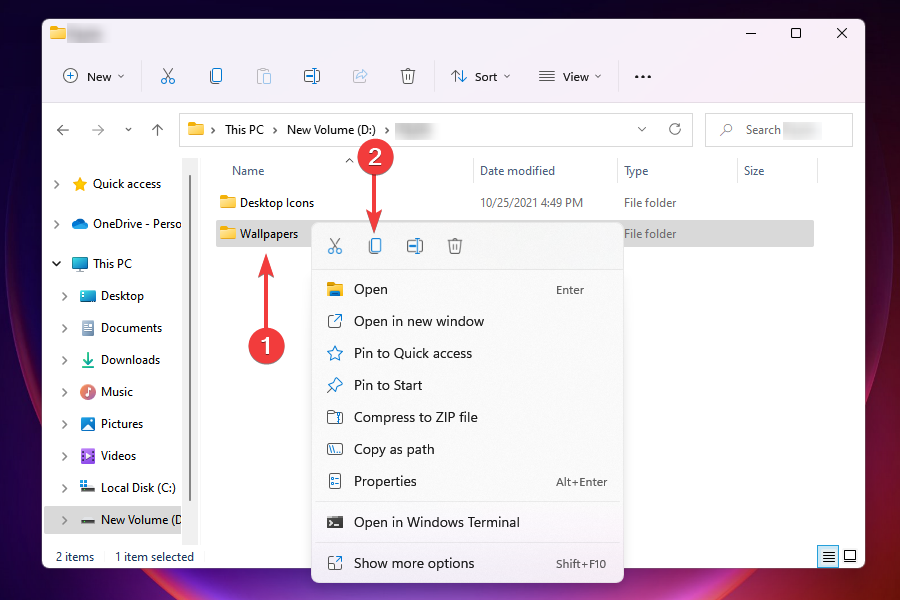This screenshot has height=600, width=900.
Task: Select Compress to ZIP file
Action: point(415,417)
